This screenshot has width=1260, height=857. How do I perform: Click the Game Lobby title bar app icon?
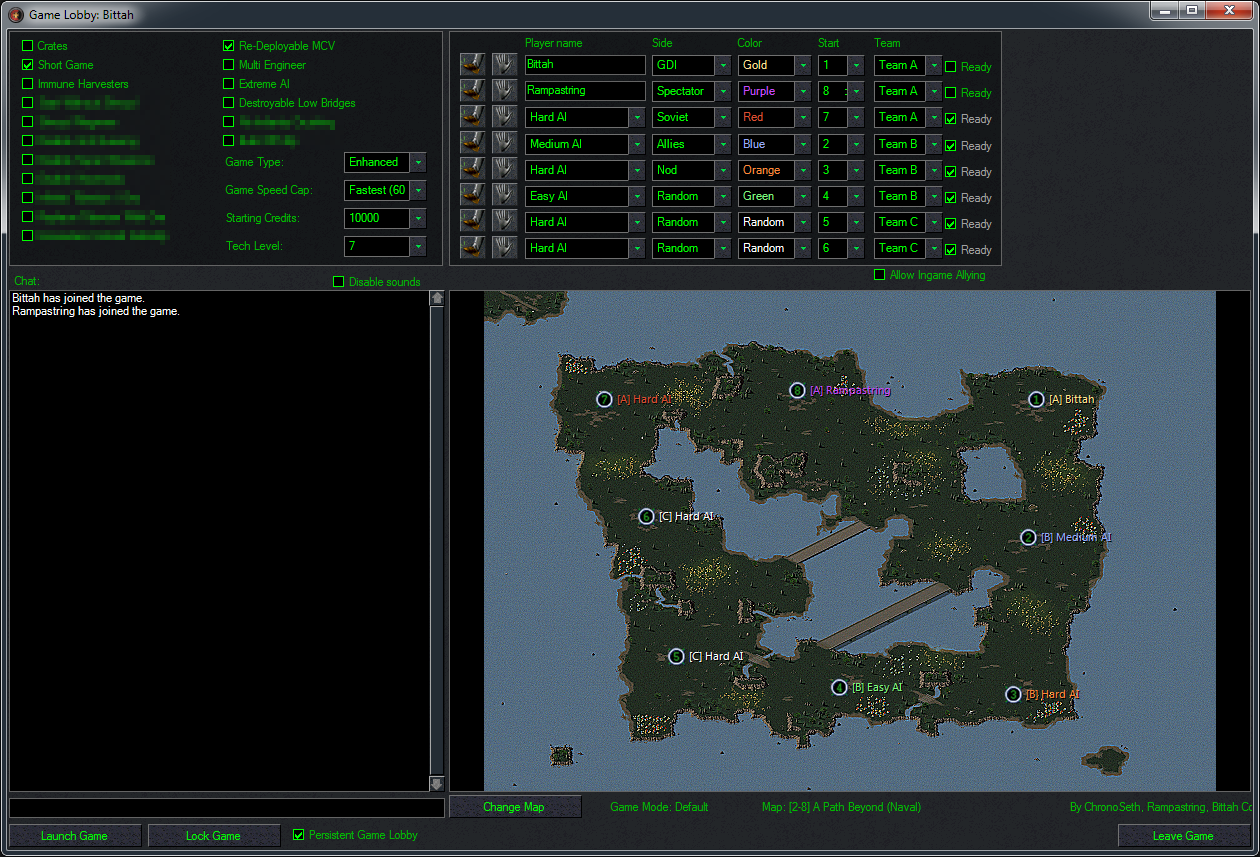click(15, 14)
